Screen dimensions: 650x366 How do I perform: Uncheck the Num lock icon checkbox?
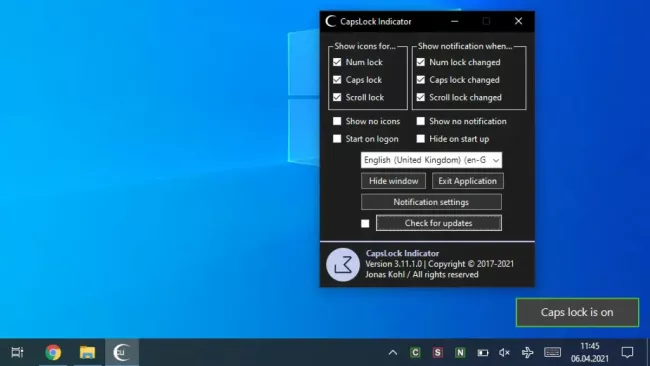pyautogui.click(x=337, y=62)
